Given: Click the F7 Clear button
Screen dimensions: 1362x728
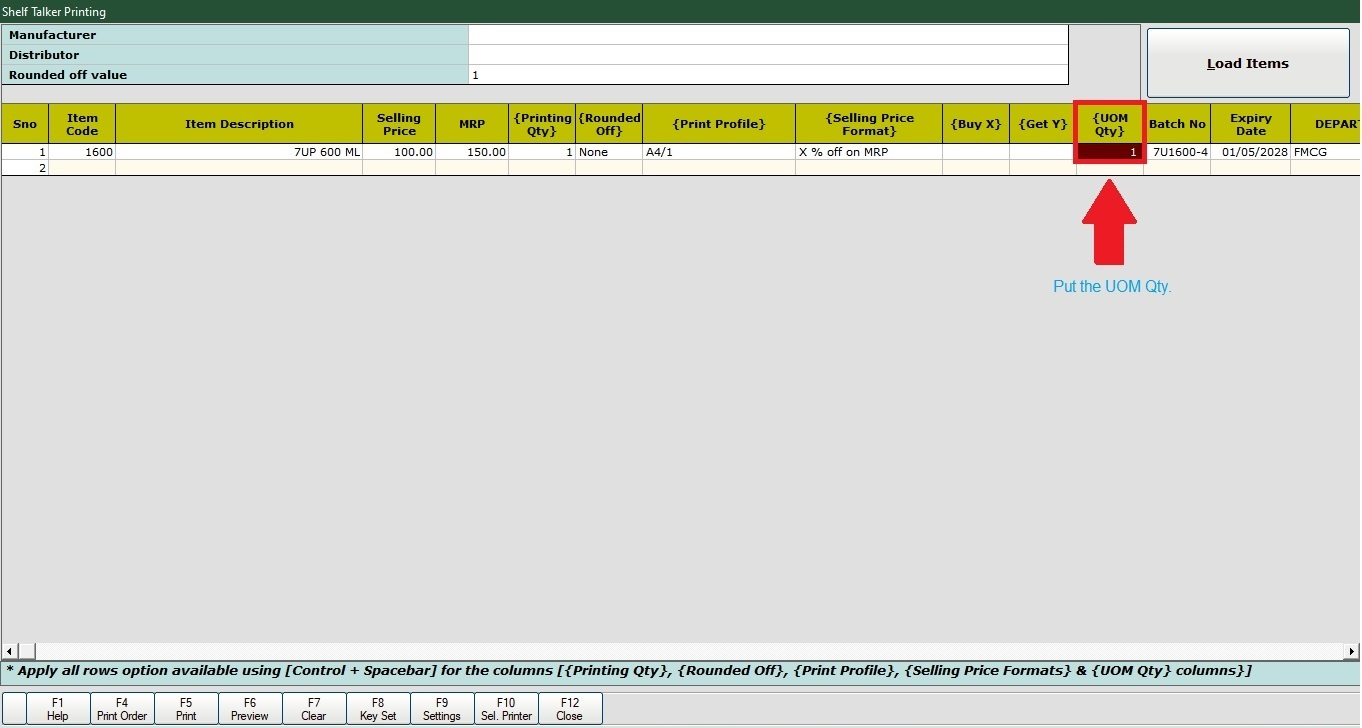Looking at the screenshot, I should click(314, 709).
